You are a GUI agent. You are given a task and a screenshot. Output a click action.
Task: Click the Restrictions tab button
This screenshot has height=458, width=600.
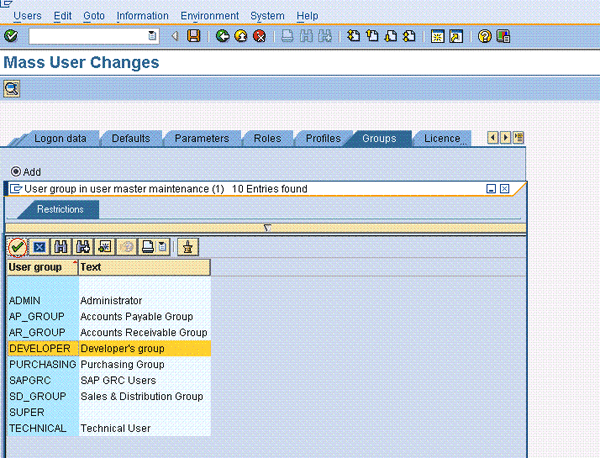60,209
